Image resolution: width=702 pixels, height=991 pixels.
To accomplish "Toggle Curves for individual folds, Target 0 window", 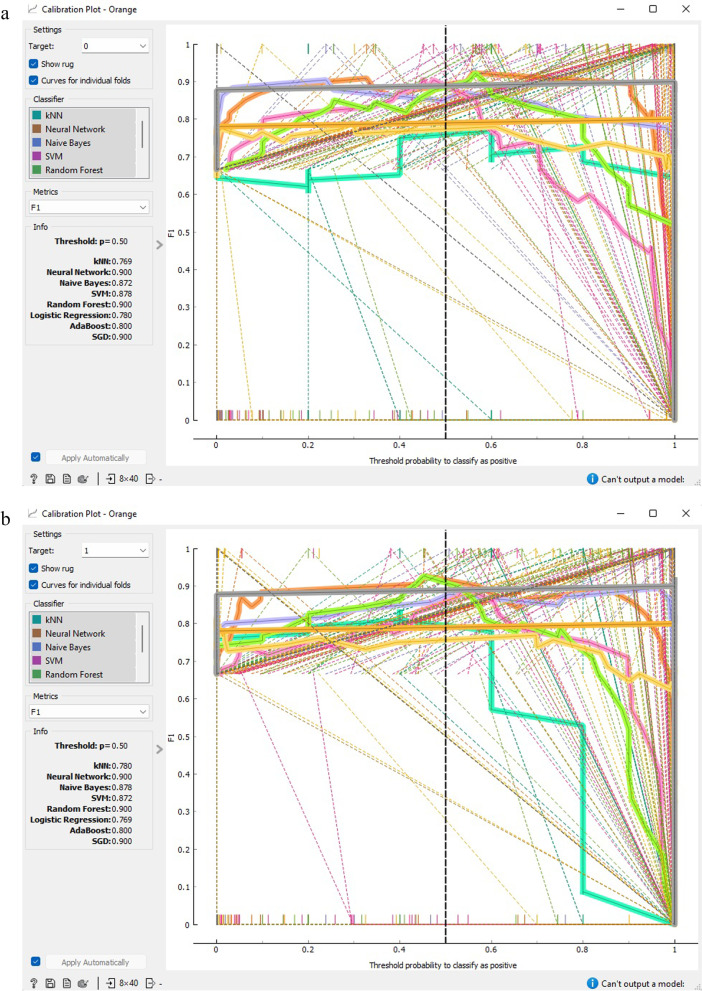I will click(33, 80).
